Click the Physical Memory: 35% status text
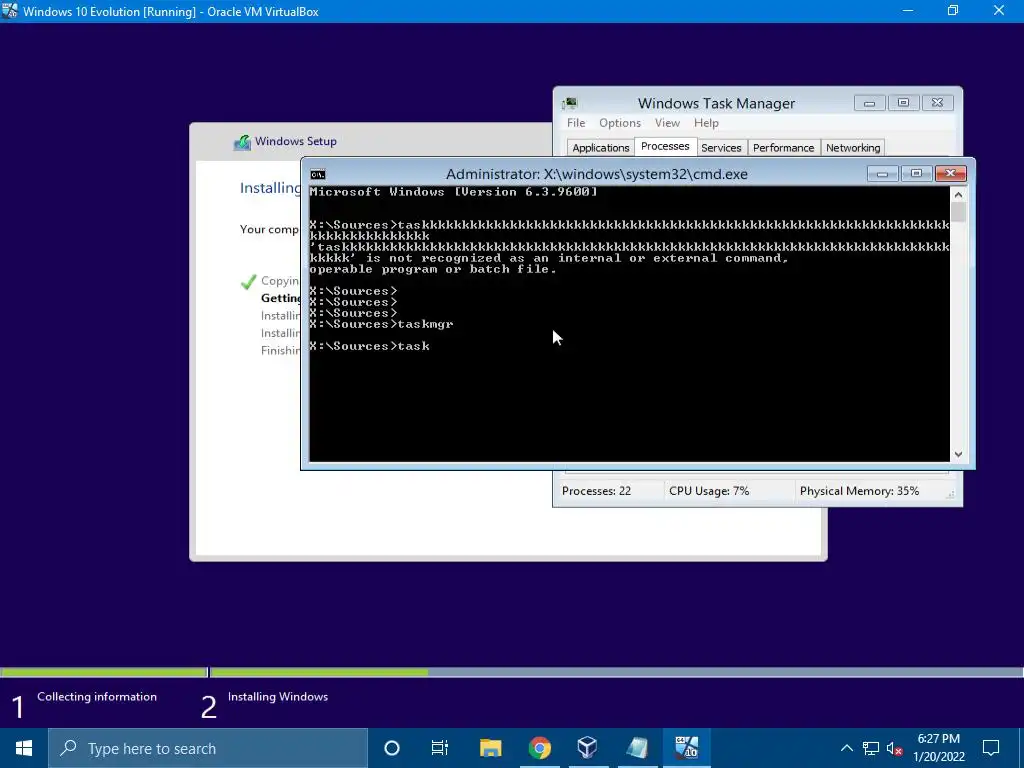The width and height of the screenshot is (1024, 768). [859, 491]
